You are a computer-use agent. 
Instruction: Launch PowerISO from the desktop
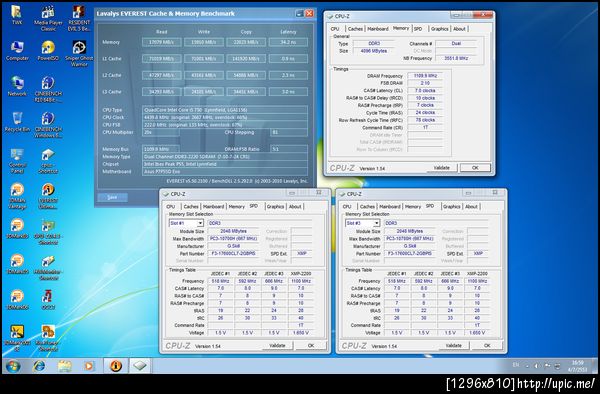(48, 50)
